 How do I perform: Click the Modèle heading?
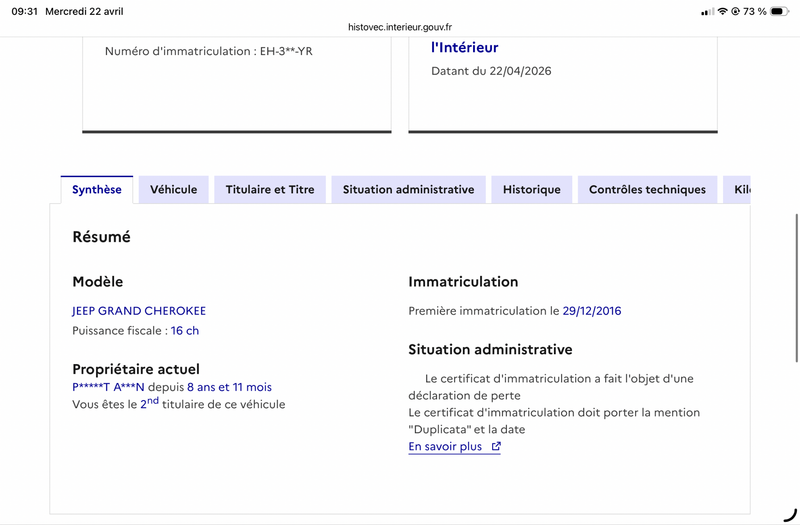97,282
